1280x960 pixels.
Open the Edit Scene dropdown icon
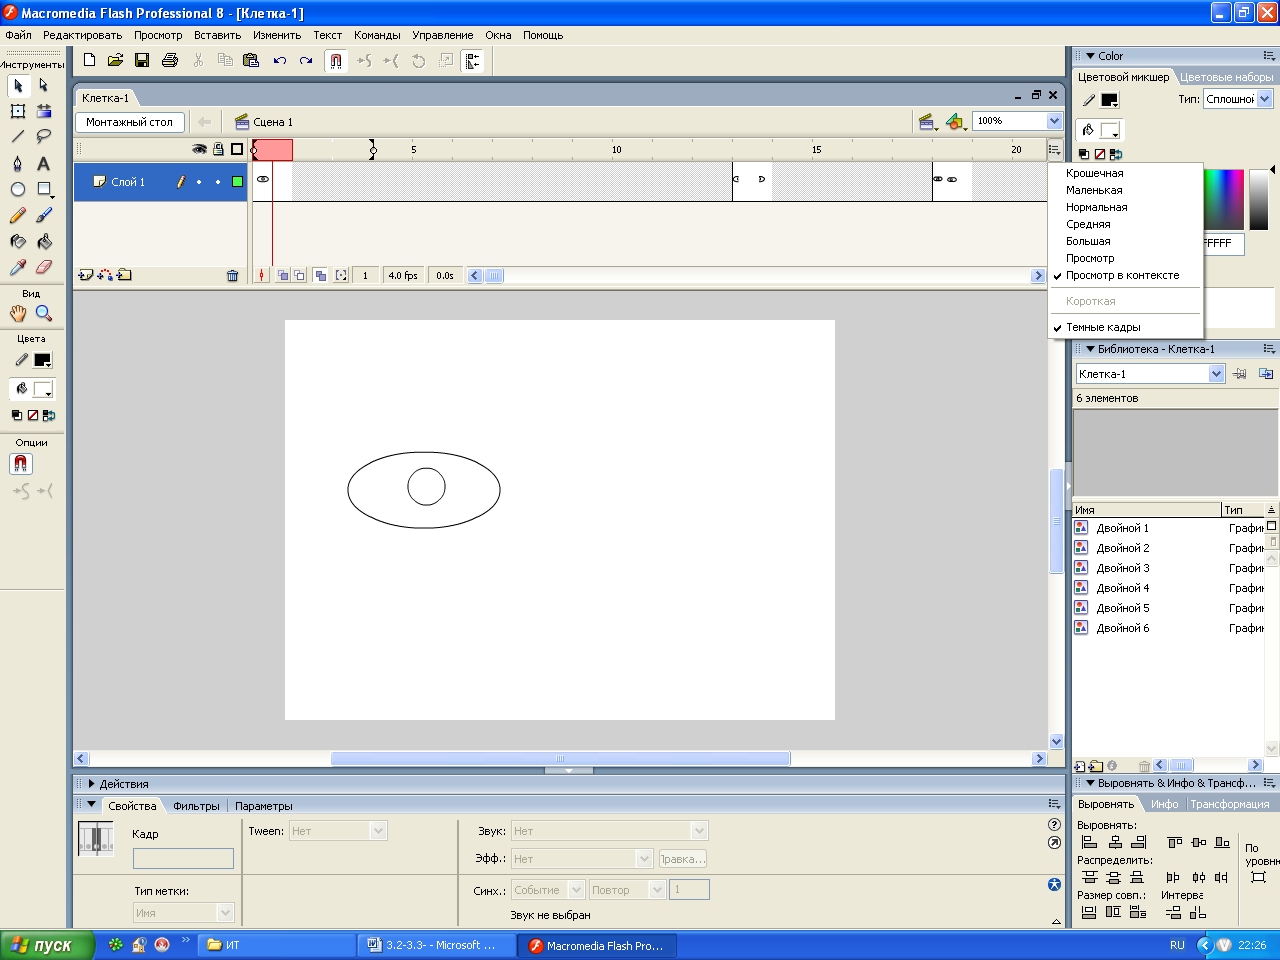tap(928, 122)
